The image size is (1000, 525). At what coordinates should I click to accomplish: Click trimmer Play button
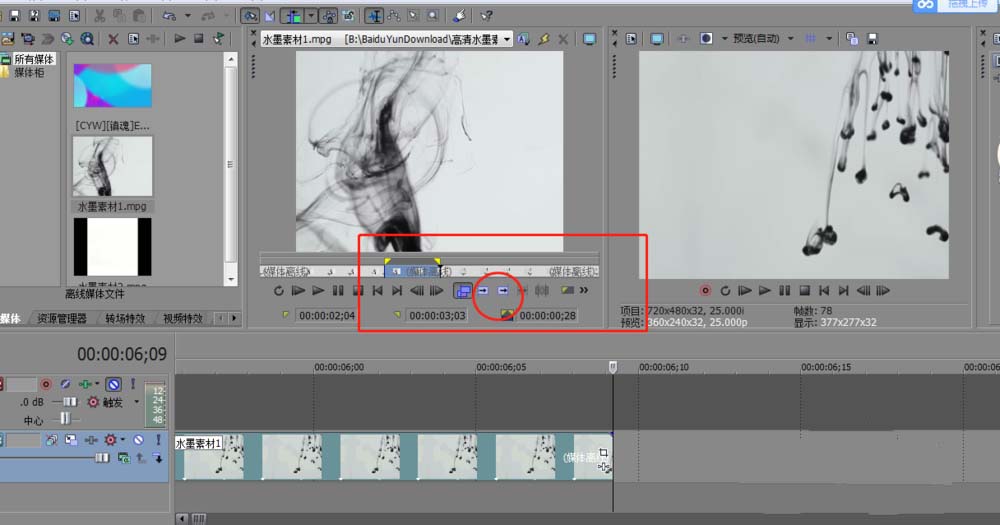coord(318,291)
